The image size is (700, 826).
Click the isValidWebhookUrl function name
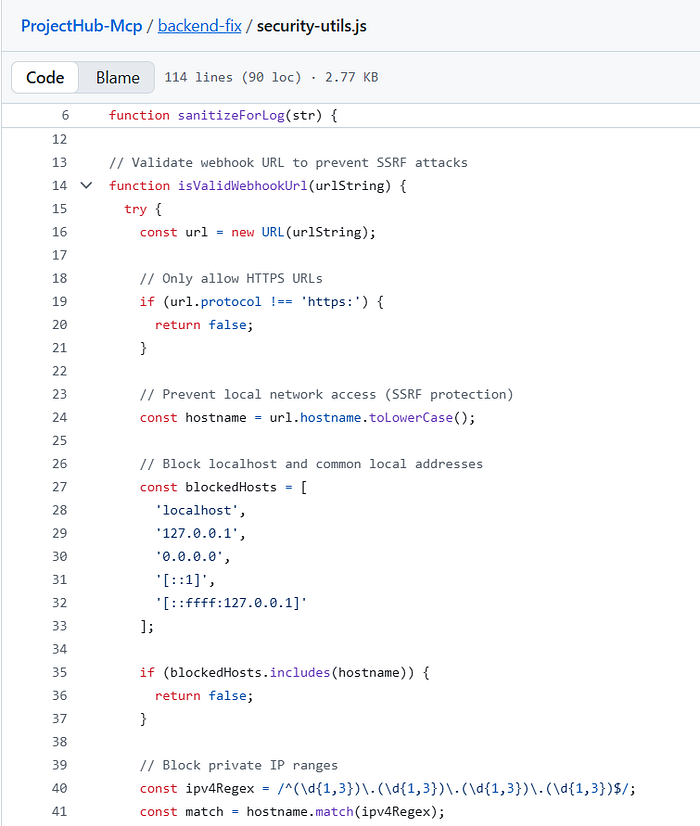pos(242,185)
